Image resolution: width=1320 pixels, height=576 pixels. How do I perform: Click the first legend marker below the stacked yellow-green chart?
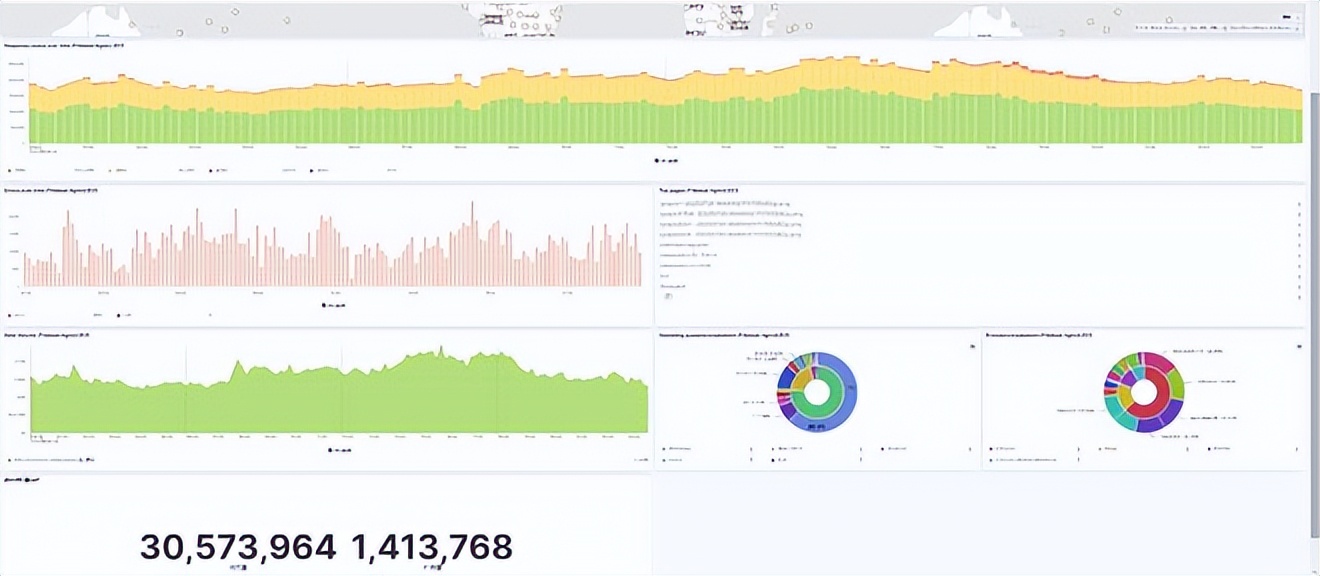(10, 171)
